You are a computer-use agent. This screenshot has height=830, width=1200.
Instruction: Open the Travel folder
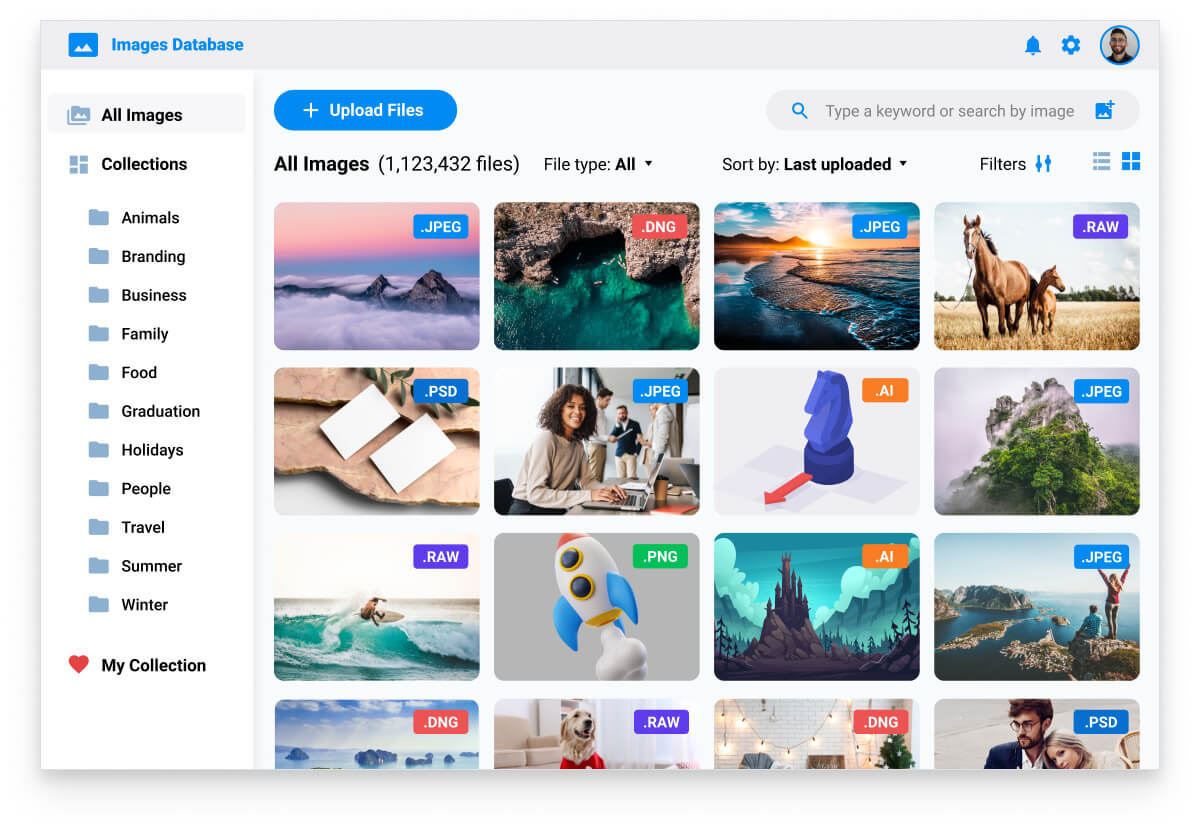(143, 527)
